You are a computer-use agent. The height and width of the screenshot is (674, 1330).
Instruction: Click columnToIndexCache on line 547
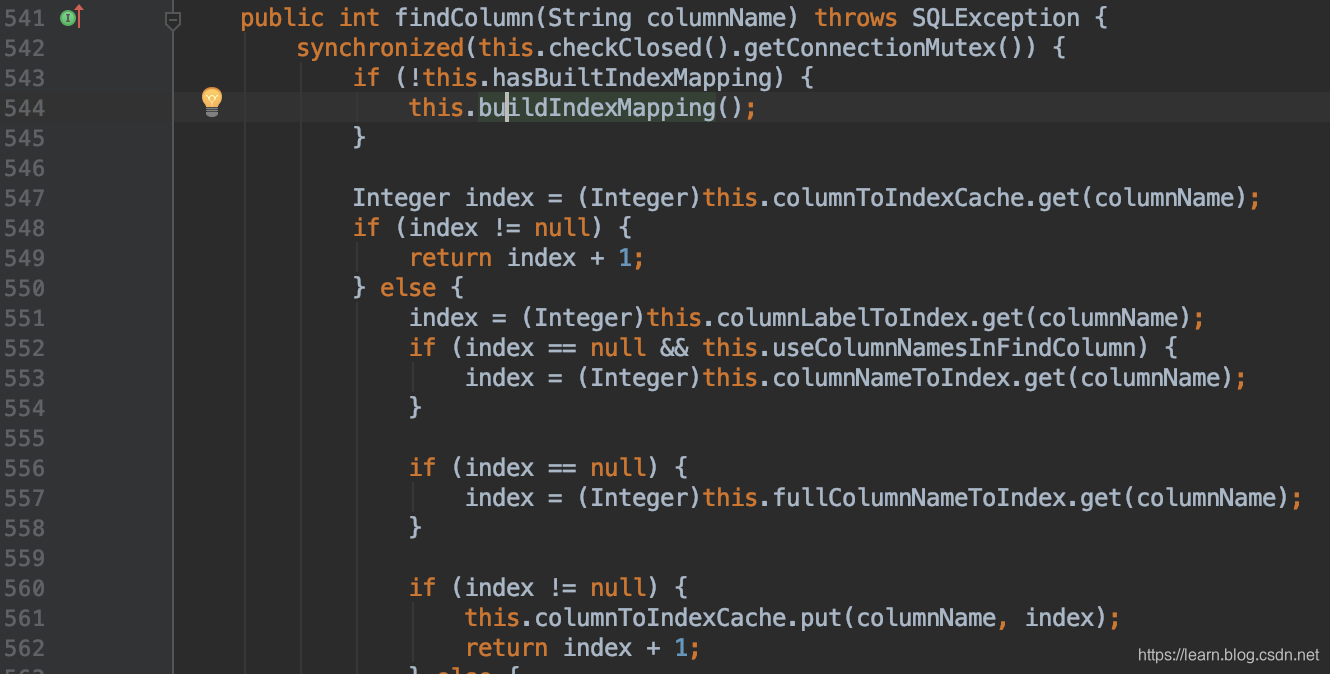[x=899, y=198]
